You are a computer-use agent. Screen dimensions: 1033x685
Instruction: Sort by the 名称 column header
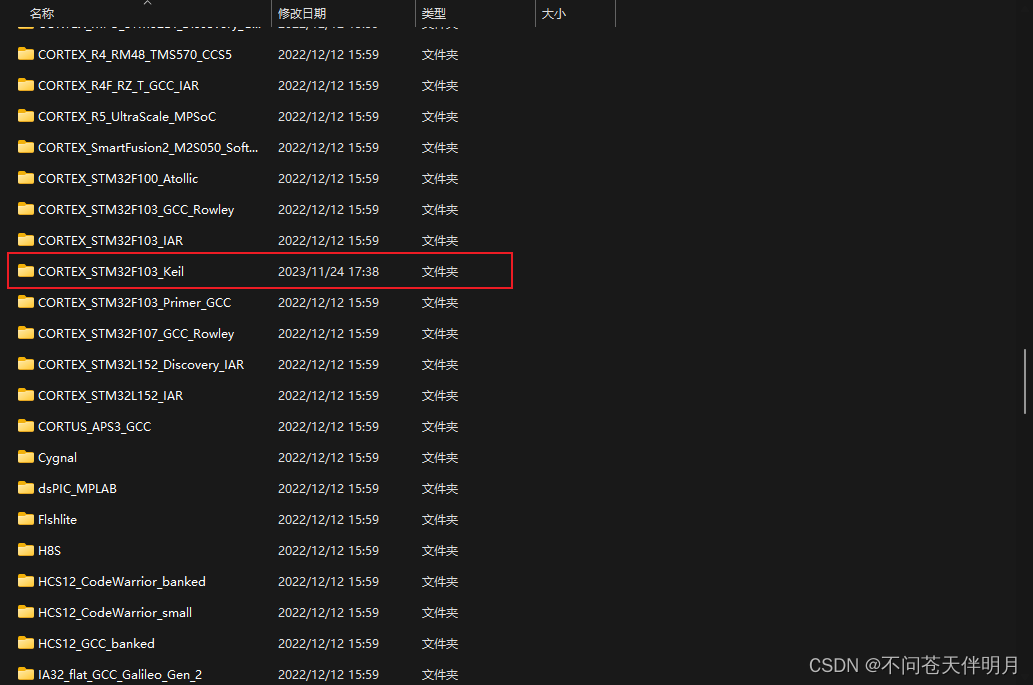[42, 13]
